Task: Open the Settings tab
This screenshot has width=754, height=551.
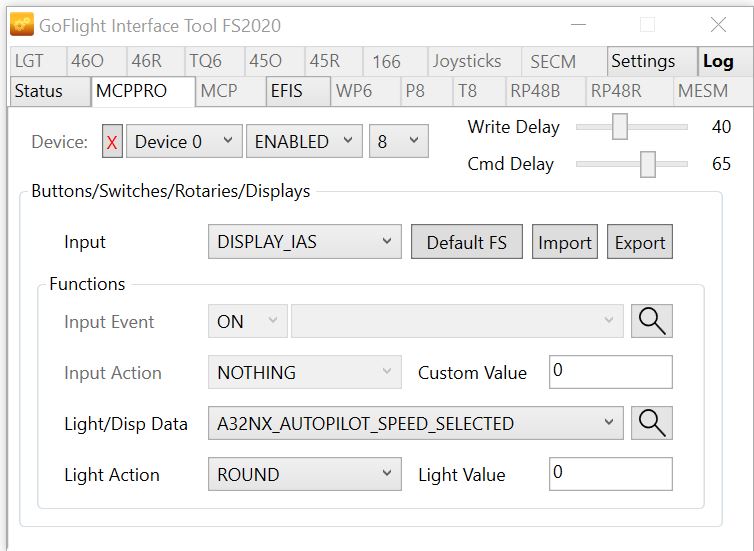Action: (643, 61)
